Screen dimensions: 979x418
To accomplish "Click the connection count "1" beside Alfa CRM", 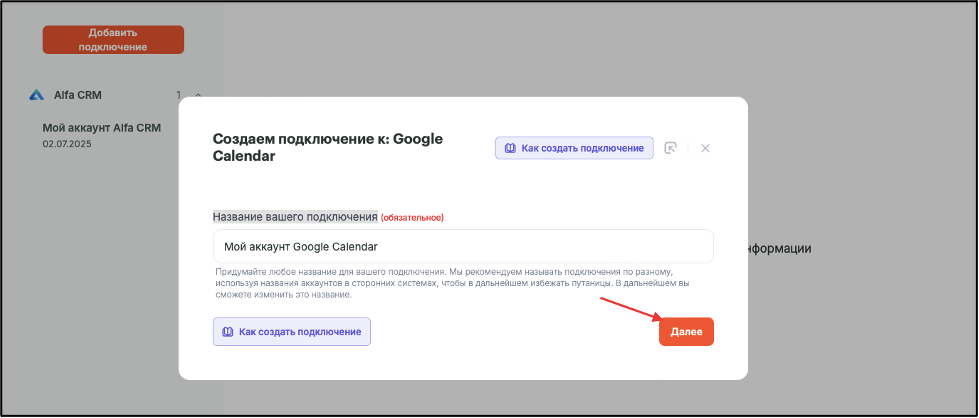I will pos(179,95).
